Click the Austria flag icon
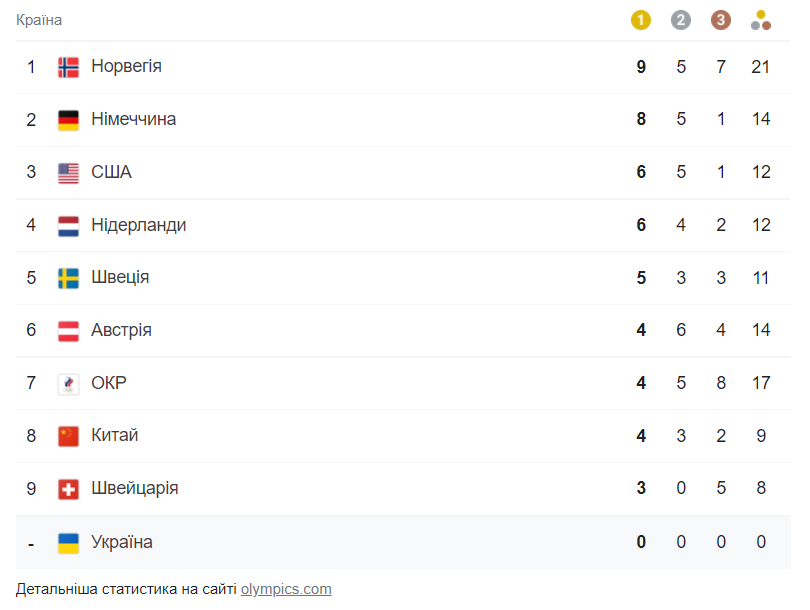This screenshot has width=810, height=610. pyautogui.click(x=68, y=330)
